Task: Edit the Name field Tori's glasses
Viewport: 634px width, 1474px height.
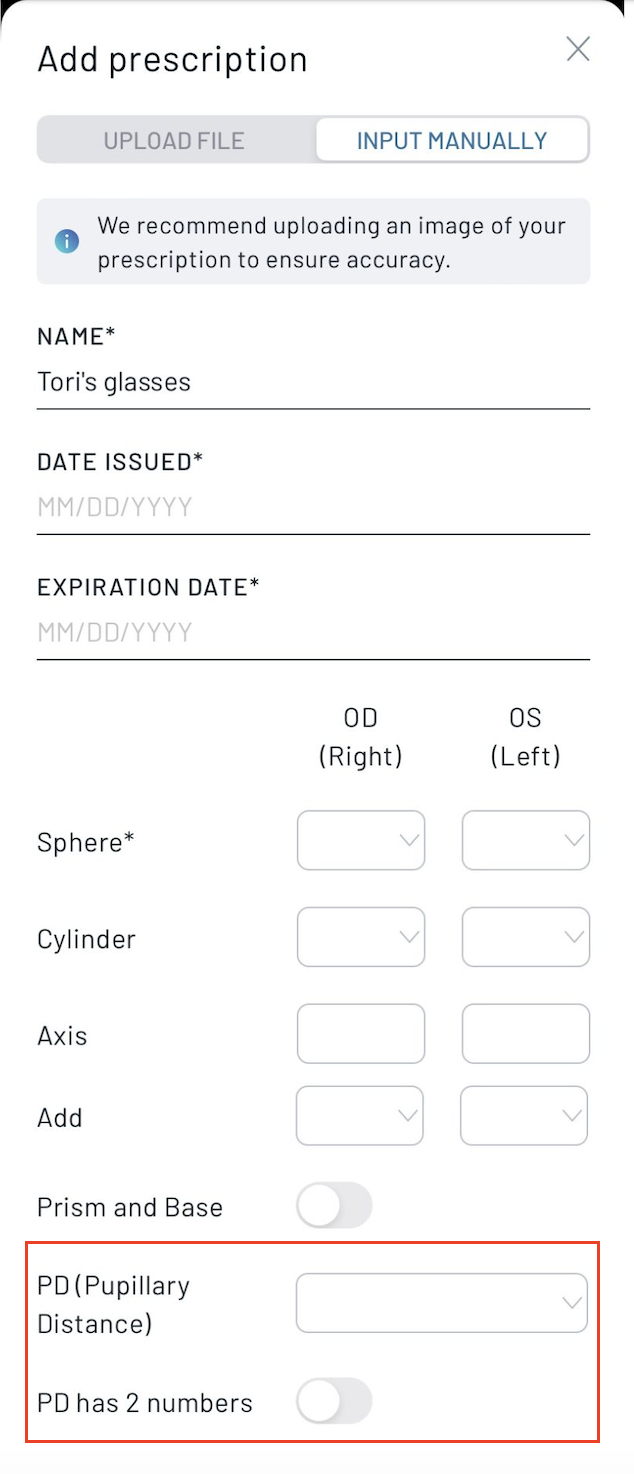Action: click(313, 382)
